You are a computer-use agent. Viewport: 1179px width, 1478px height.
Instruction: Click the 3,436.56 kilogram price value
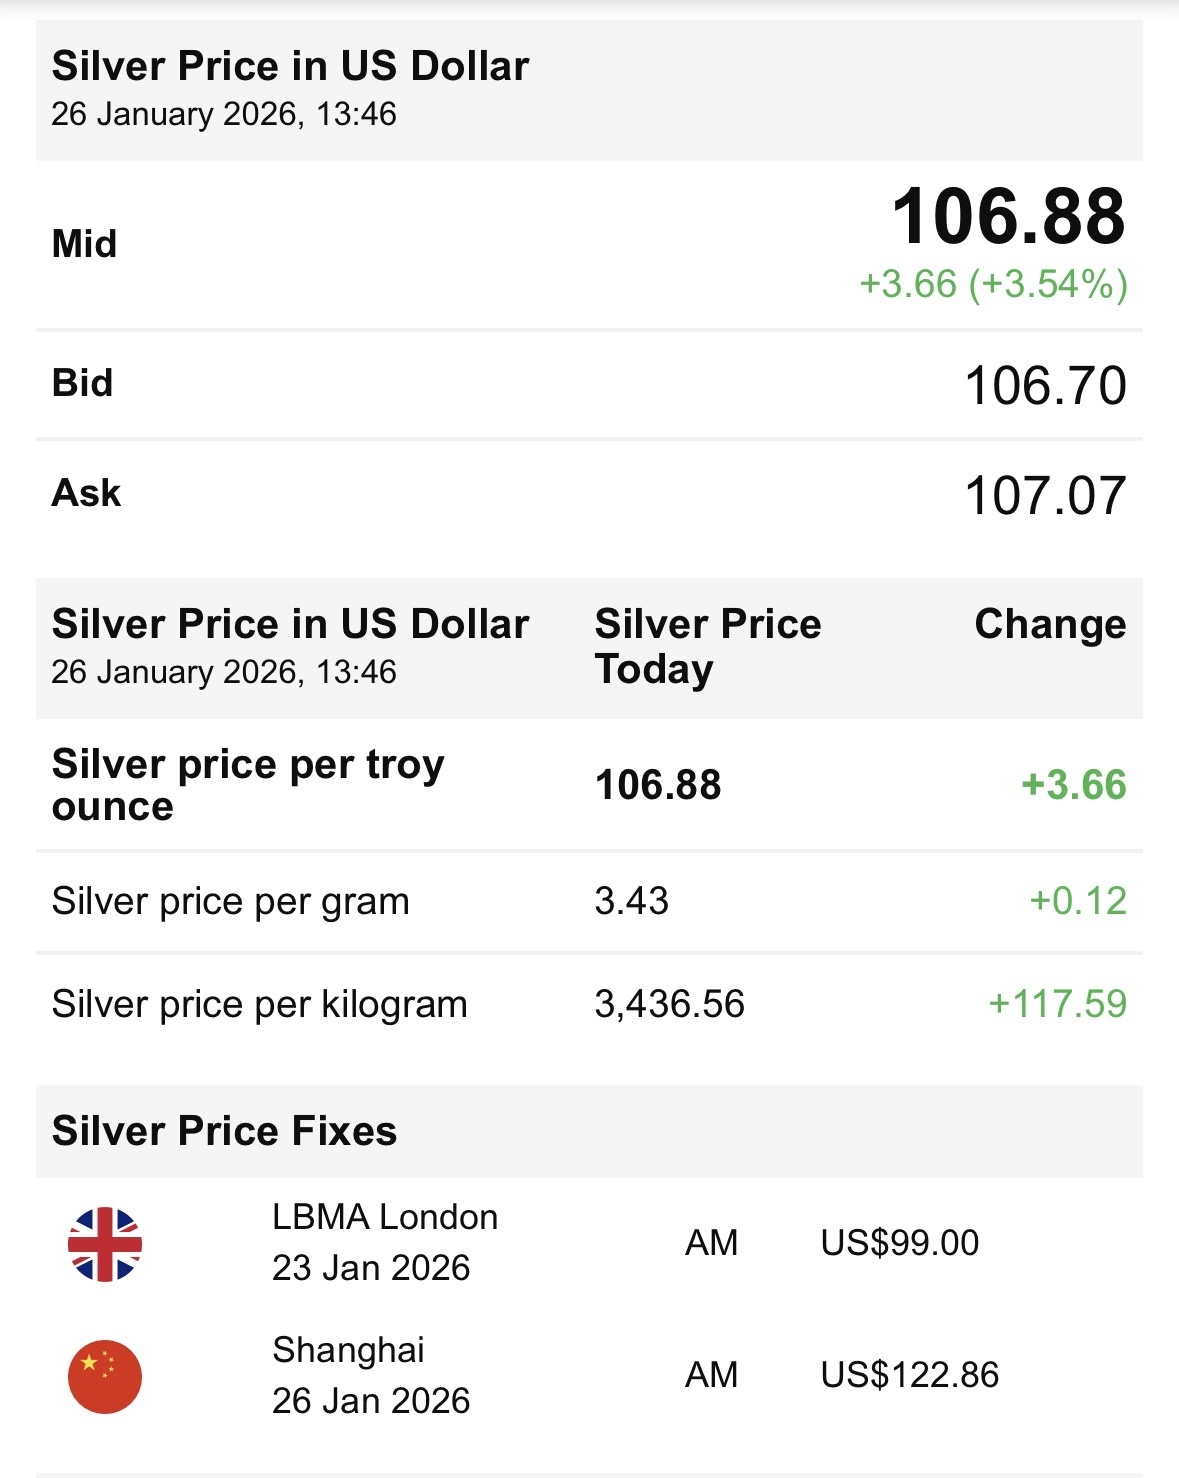pos(670,1004)
